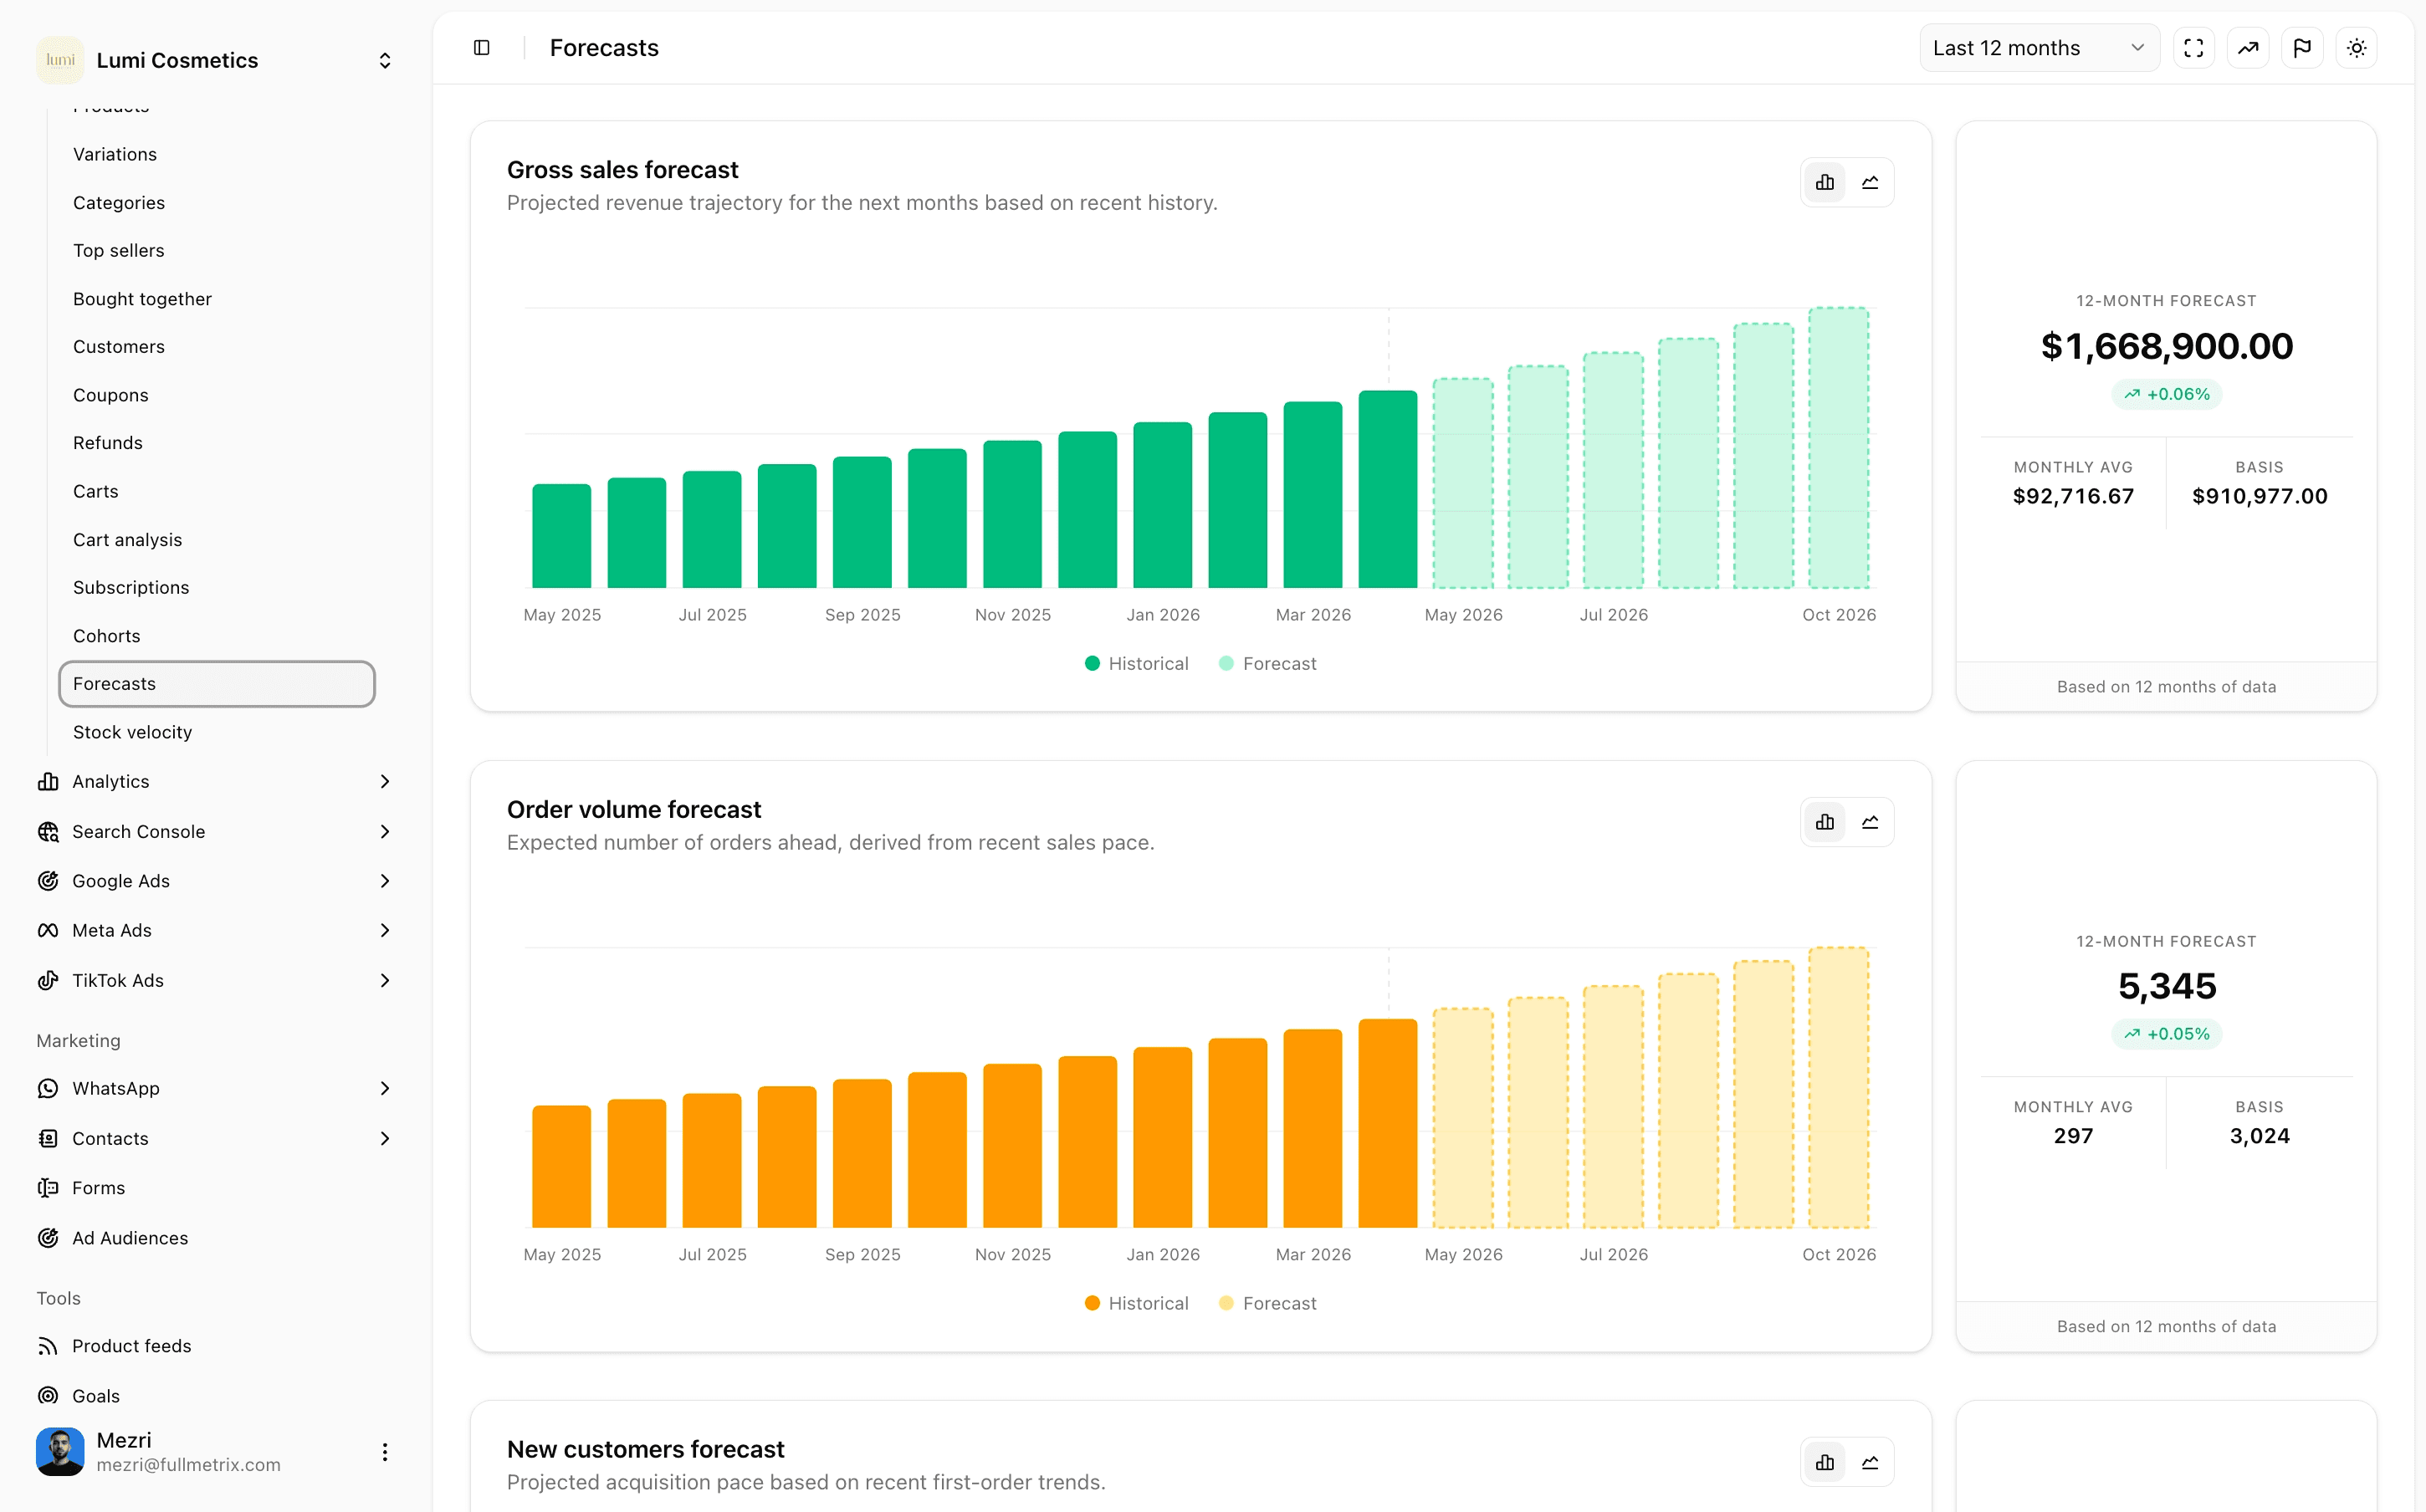This screenshot has height=1512, width=2426.
Task: Expand the Search Console chevron
Action: 385,831
